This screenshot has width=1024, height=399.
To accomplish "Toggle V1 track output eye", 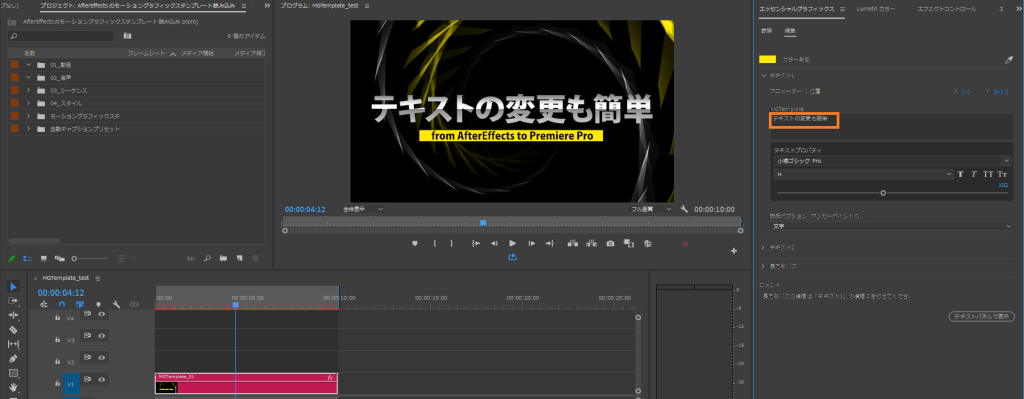I will (102, 379).
